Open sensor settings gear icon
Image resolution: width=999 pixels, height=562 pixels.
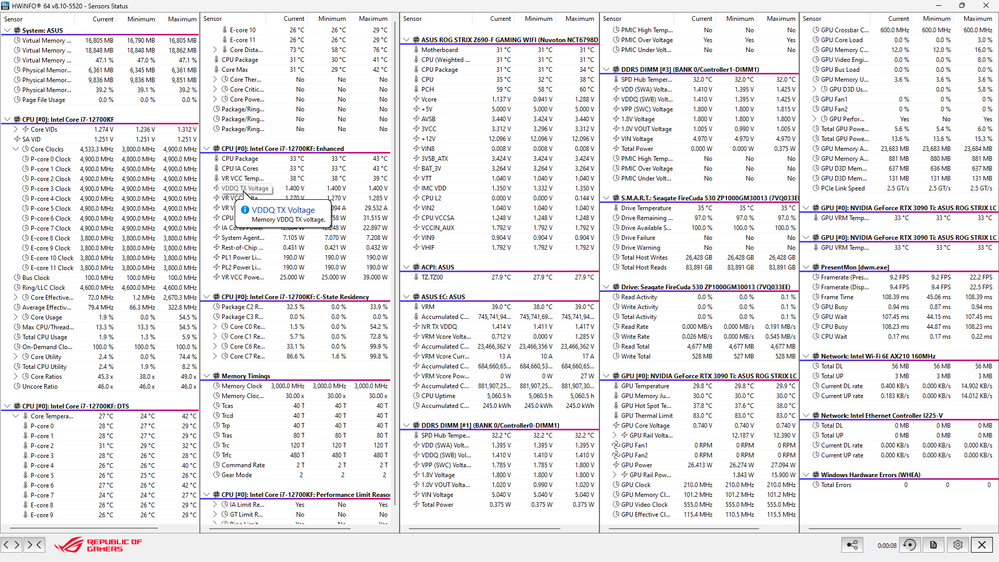(x=958, y=545)
